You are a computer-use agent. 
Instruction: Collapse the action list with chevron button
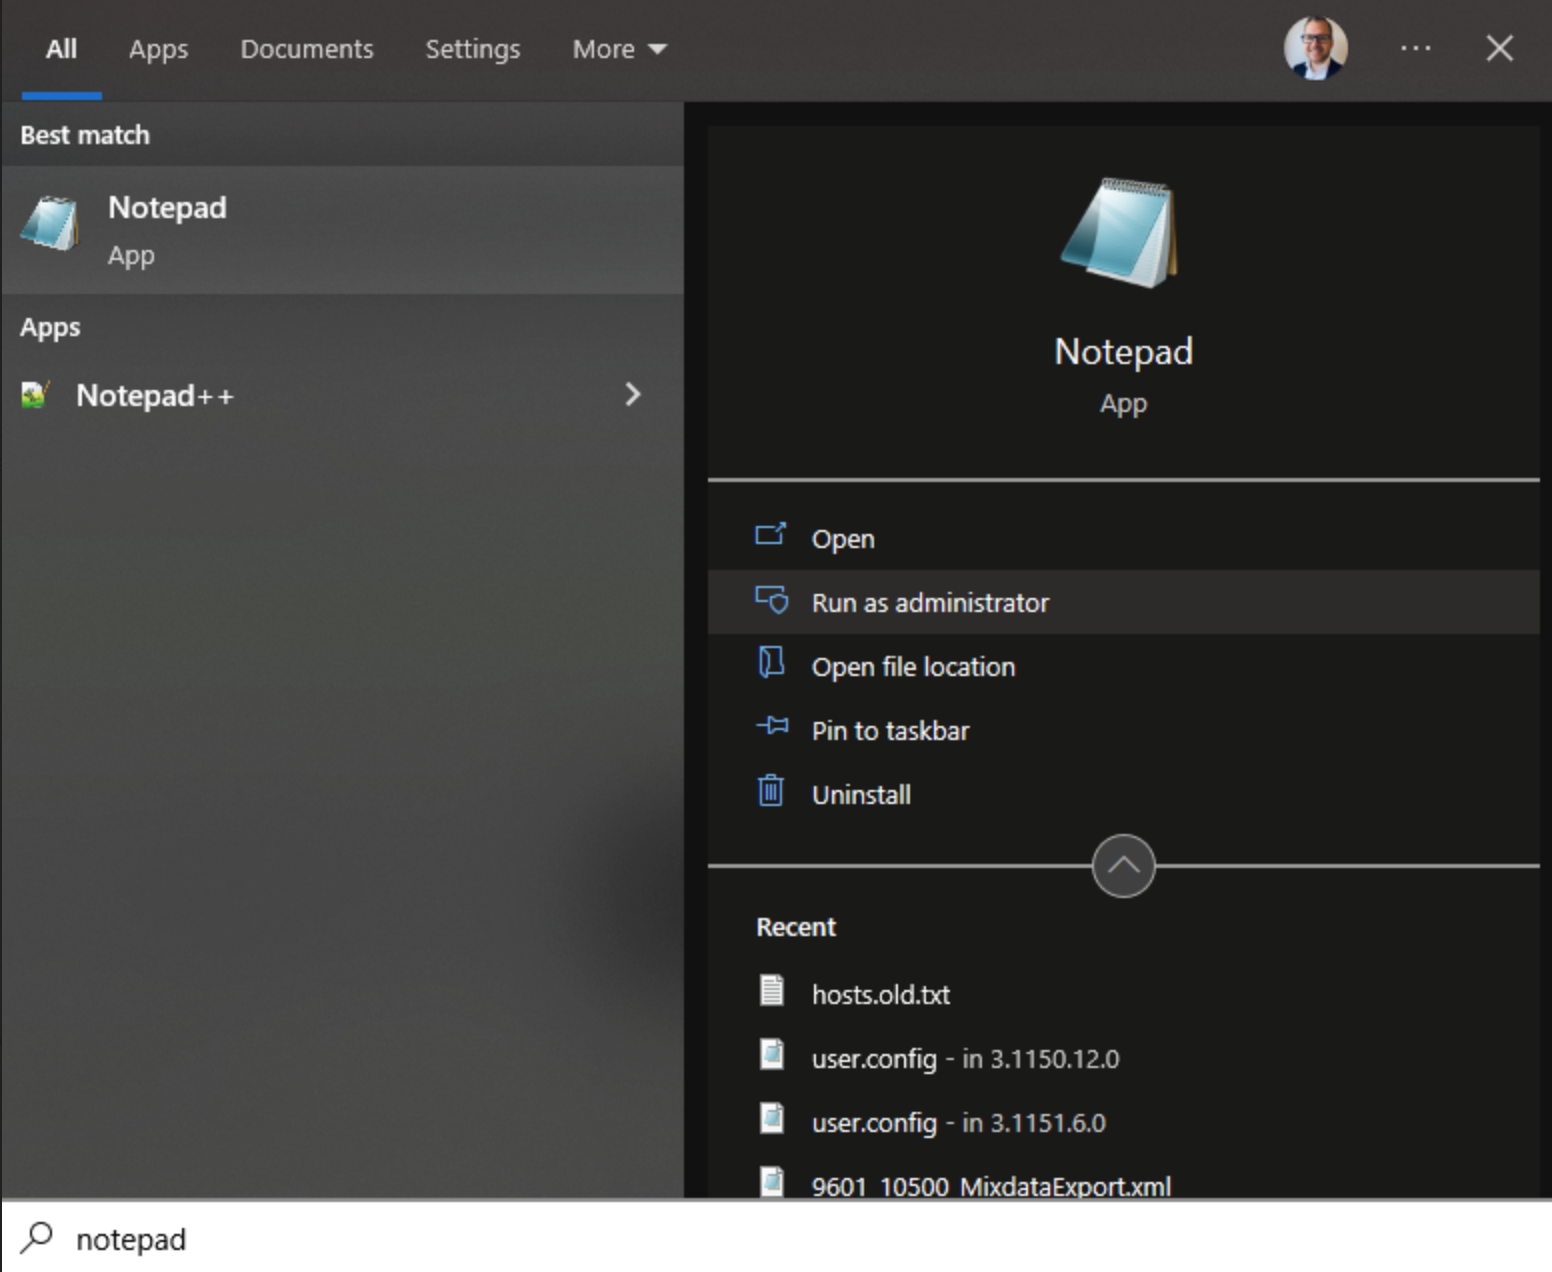1123,866
